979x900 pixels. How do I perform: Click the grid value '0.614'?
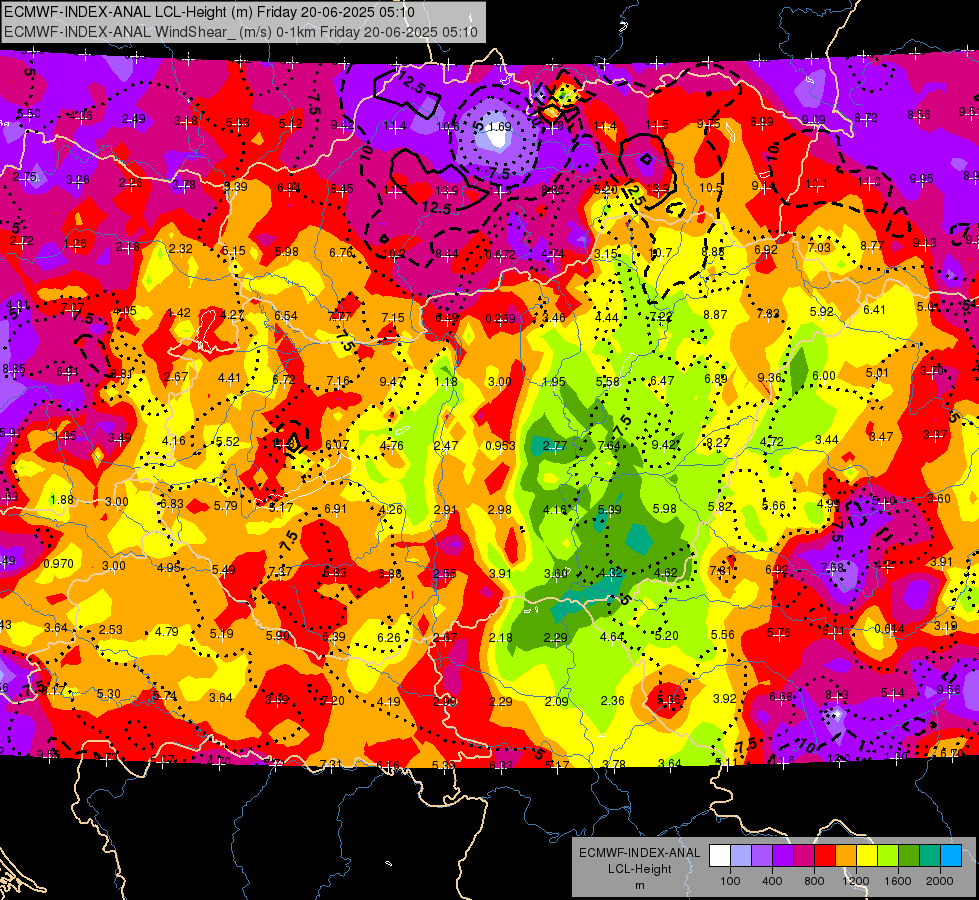point(889,628)
